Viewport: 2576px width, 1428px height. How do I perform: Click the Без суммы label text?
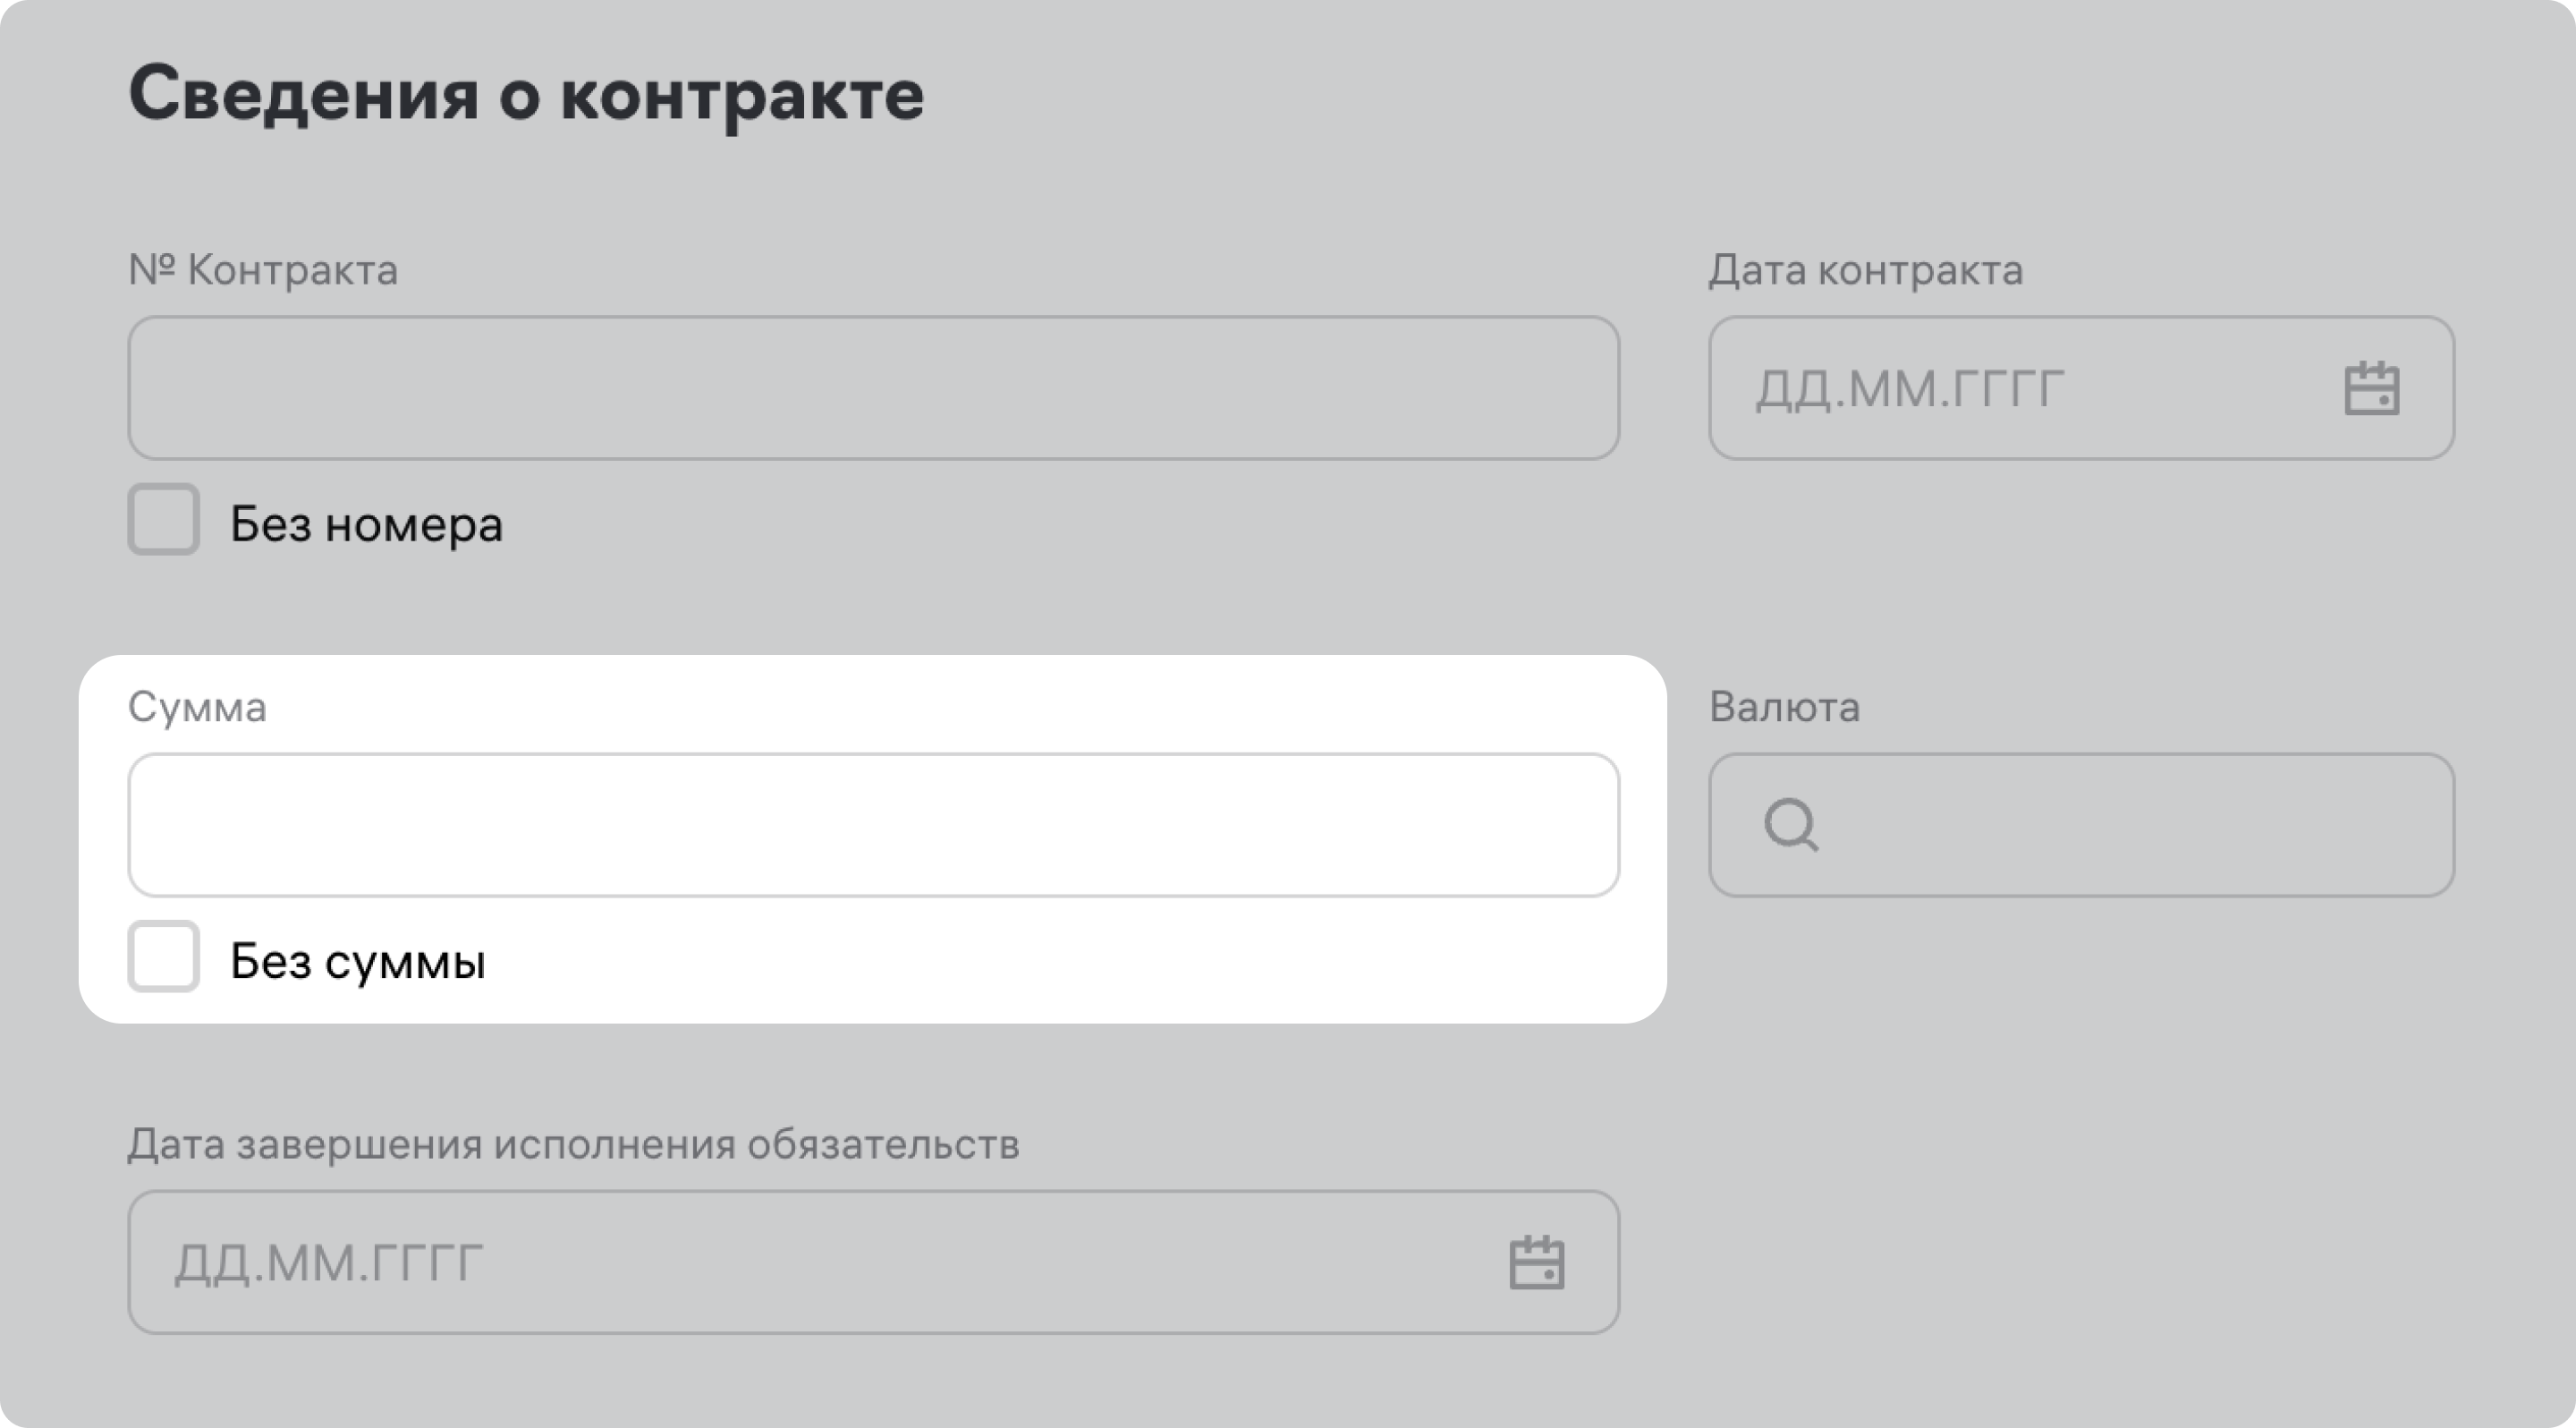[357, 961]
